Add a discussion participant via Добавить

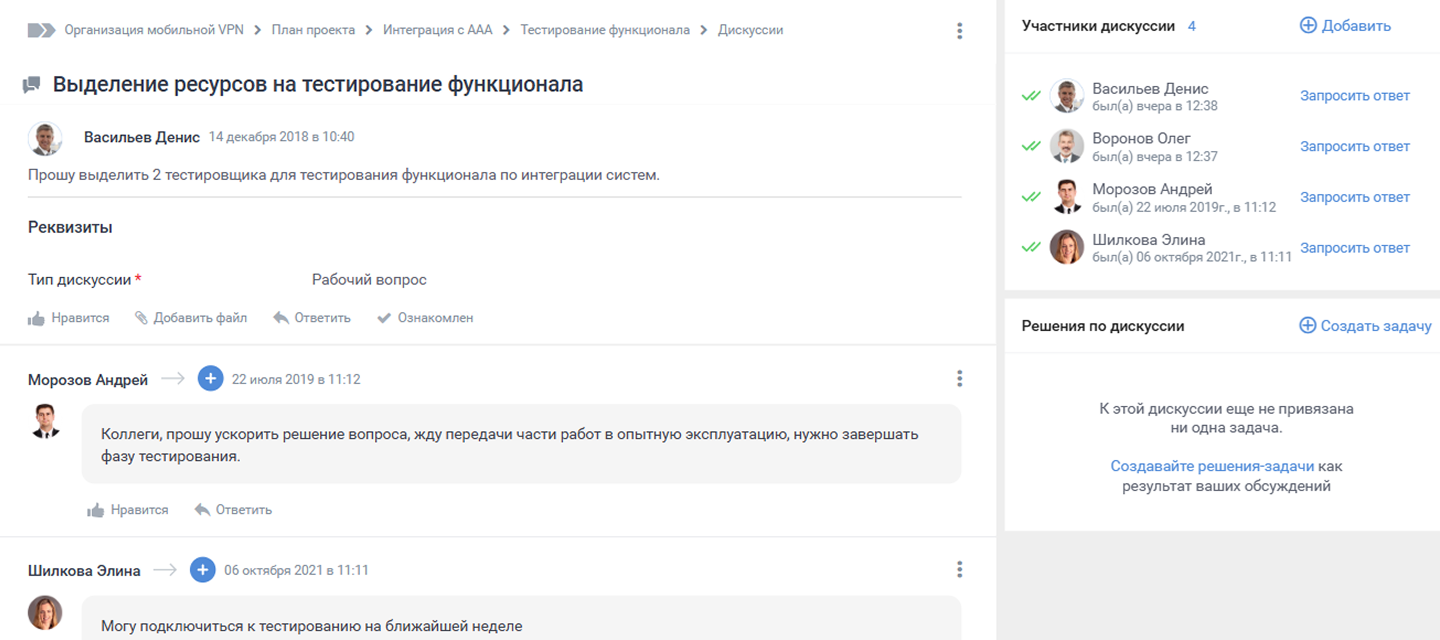[1345, 26]
